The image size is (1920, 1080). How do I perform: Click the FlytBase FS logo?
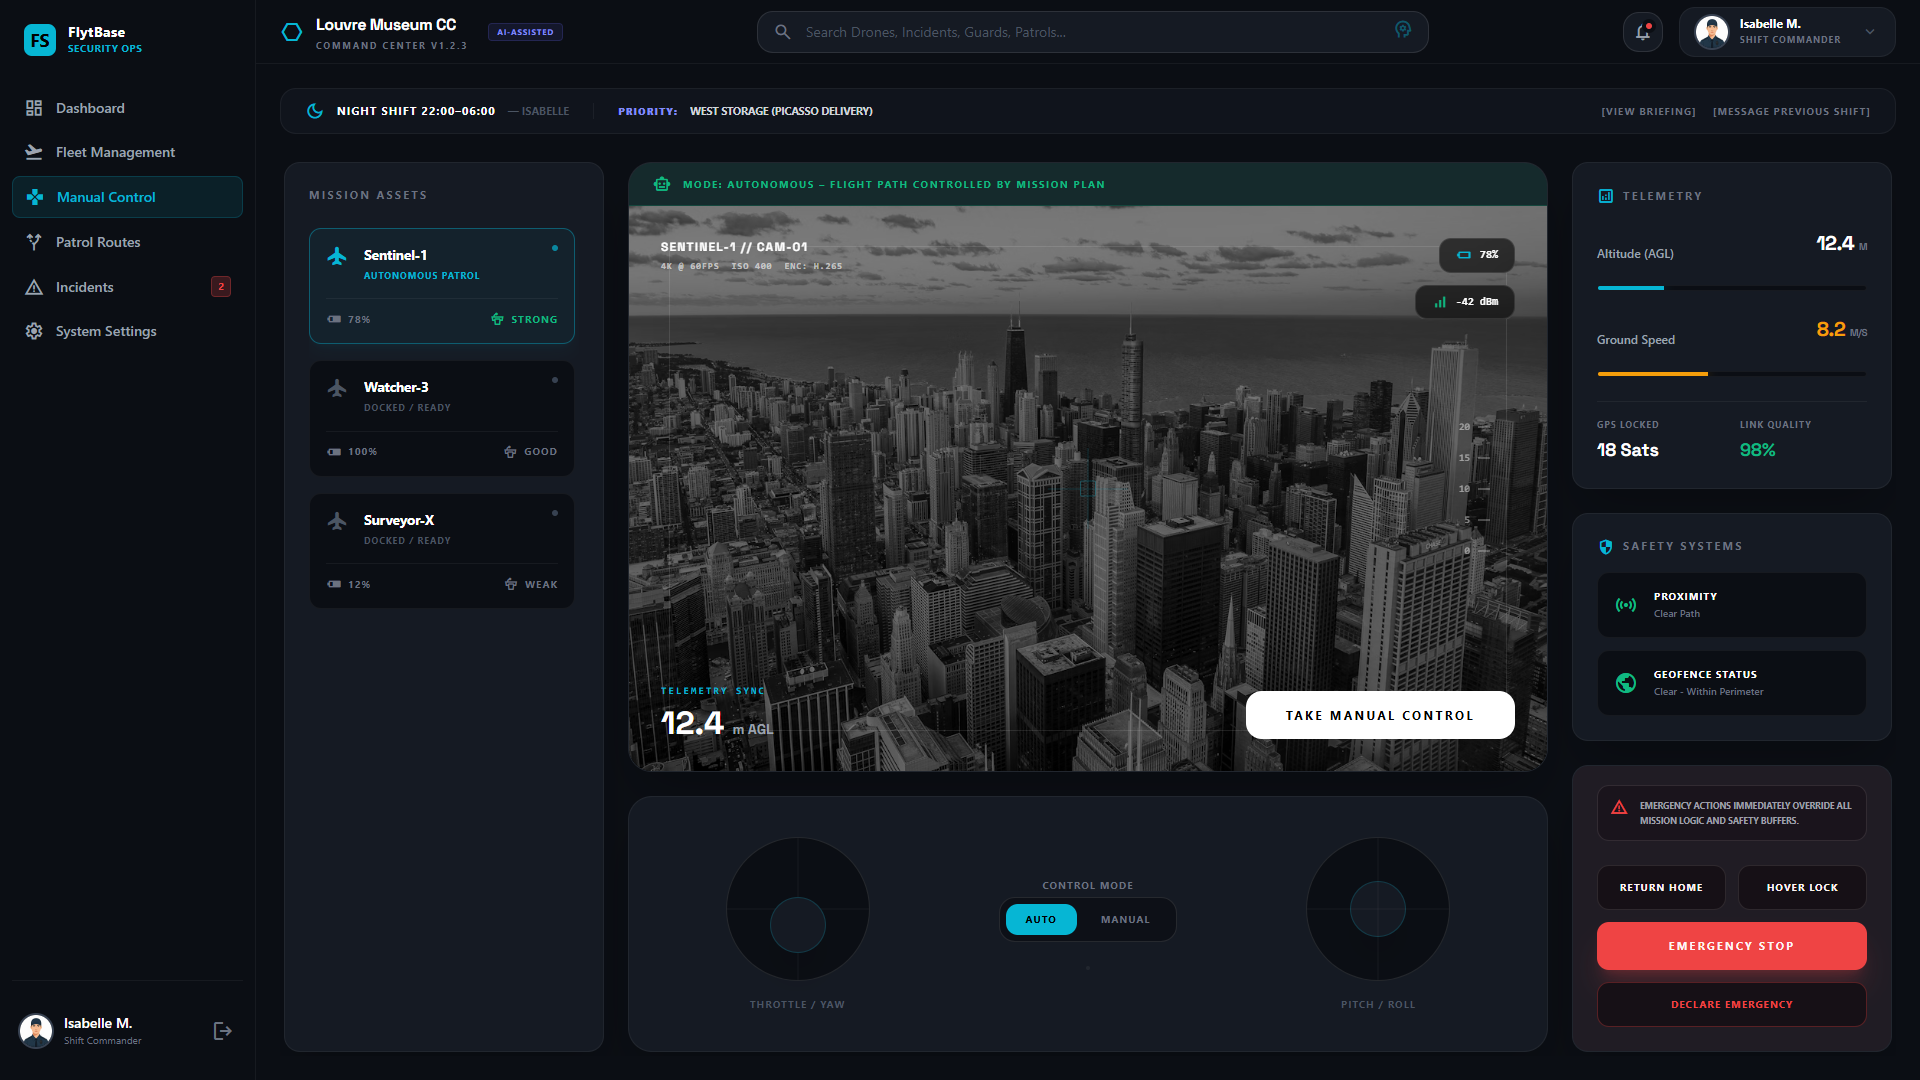click(40, 40)
